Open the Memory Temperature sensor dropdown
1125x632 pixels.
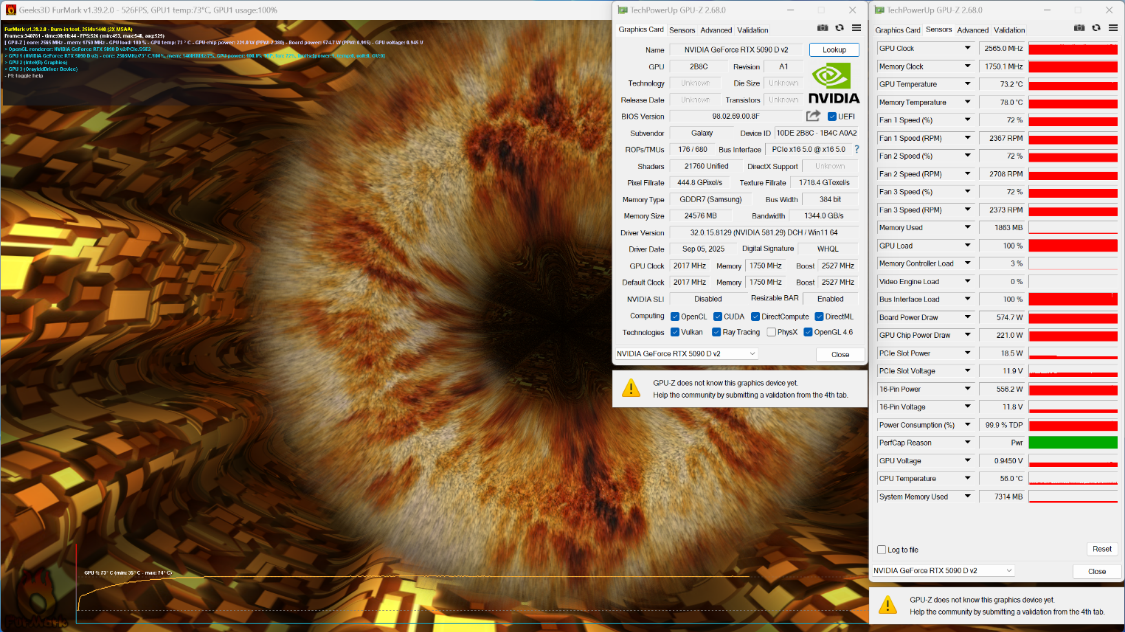(967, 102)
